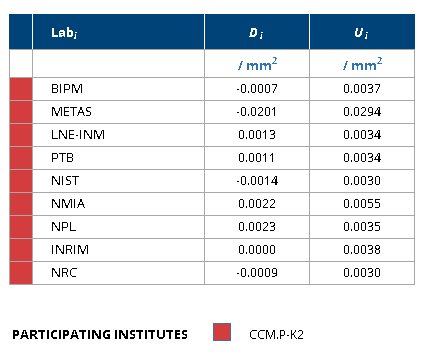Screen dimensions: 429x360
Task: Click the red marker beside BIPM
Action: coord(21,89)
